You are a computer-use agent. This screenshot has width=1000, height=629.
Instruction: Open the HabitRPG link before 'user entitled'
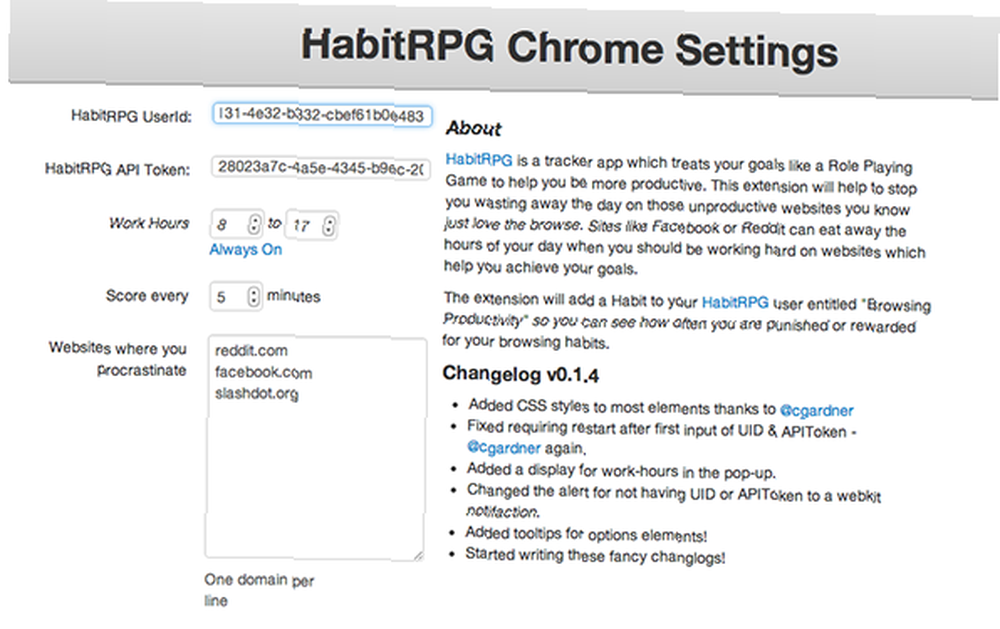(x=735, y=302)
